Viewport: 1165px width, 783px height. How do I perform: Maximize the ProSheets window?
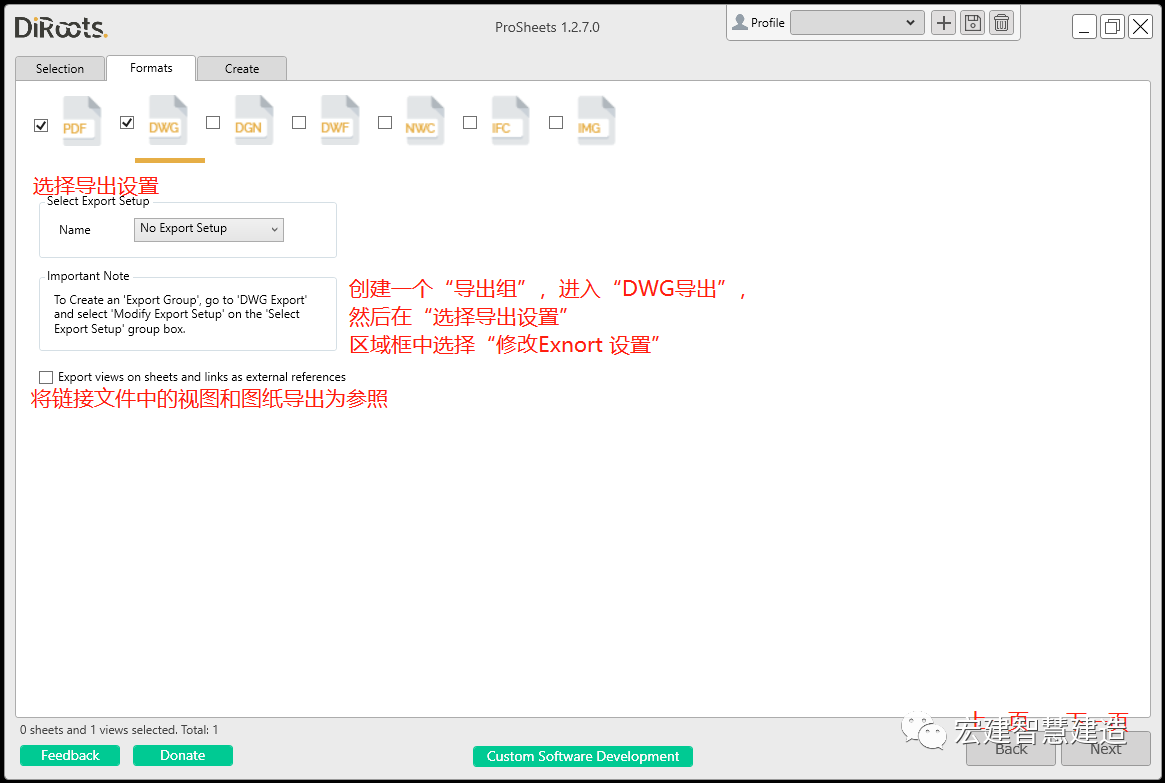pyautogui.click(x=1112, y=27)
